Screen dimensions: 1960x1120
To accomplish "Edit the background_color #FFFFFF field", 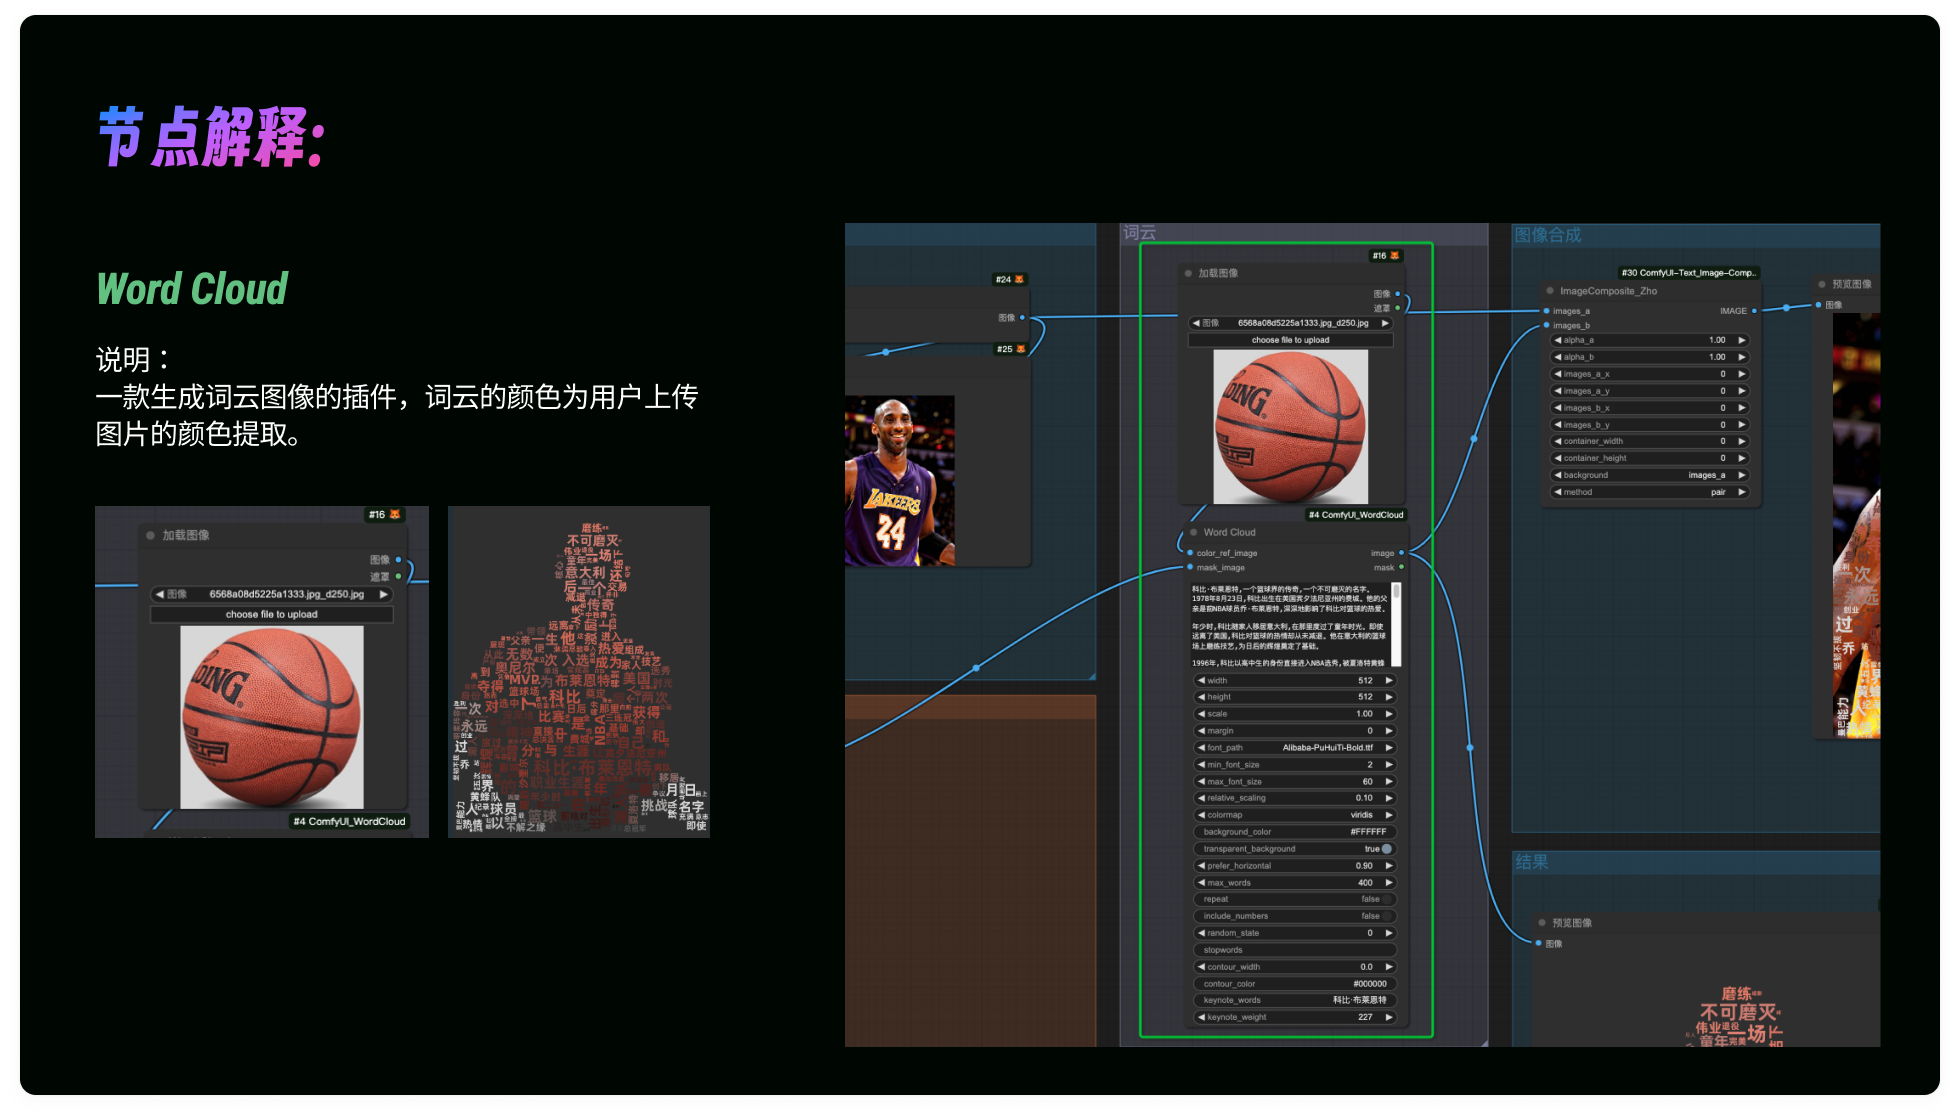I will pyautogui.click(x=1294, y=832).
